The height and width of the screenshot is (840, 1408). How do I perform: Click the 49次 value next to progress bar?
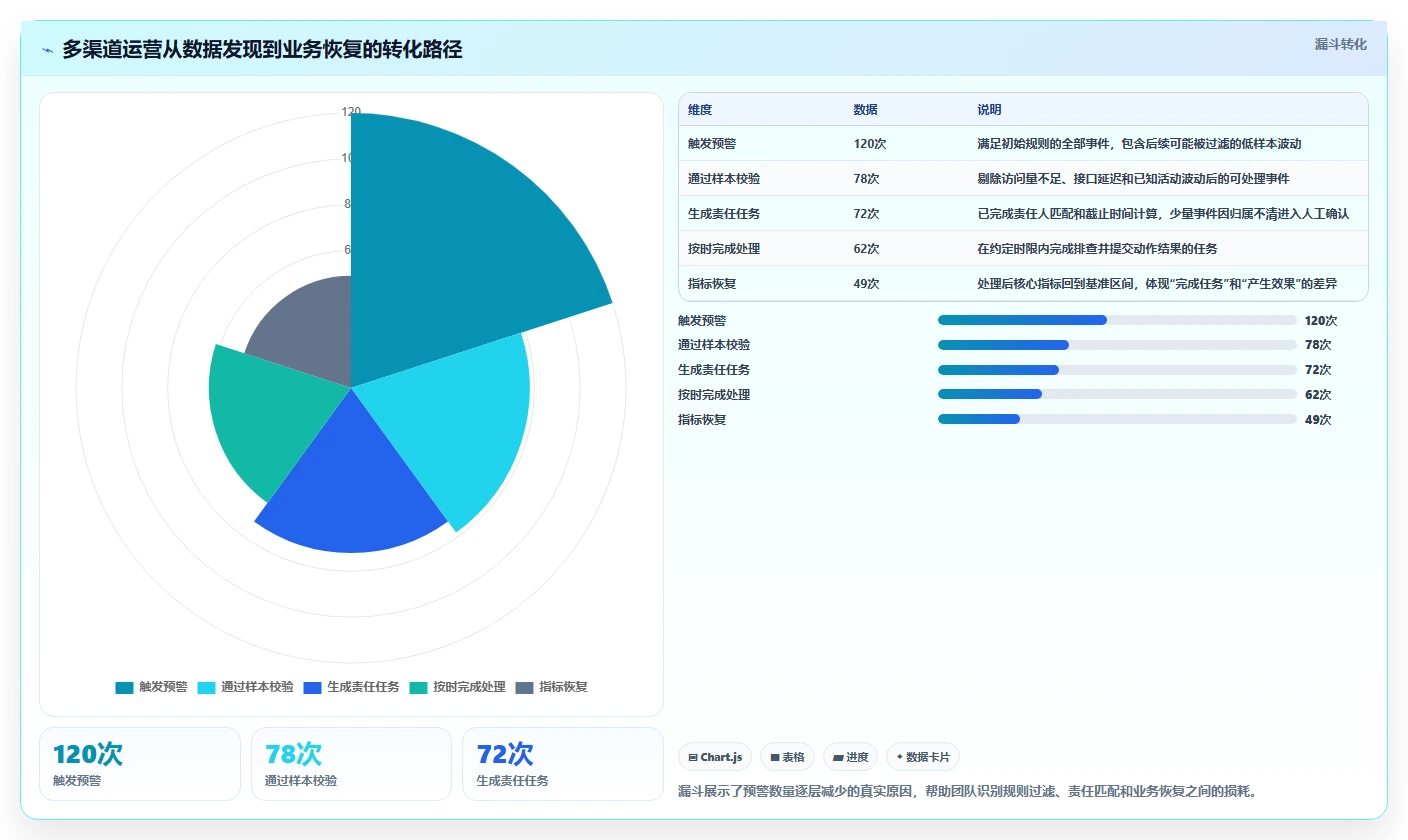click(1318, 420)
